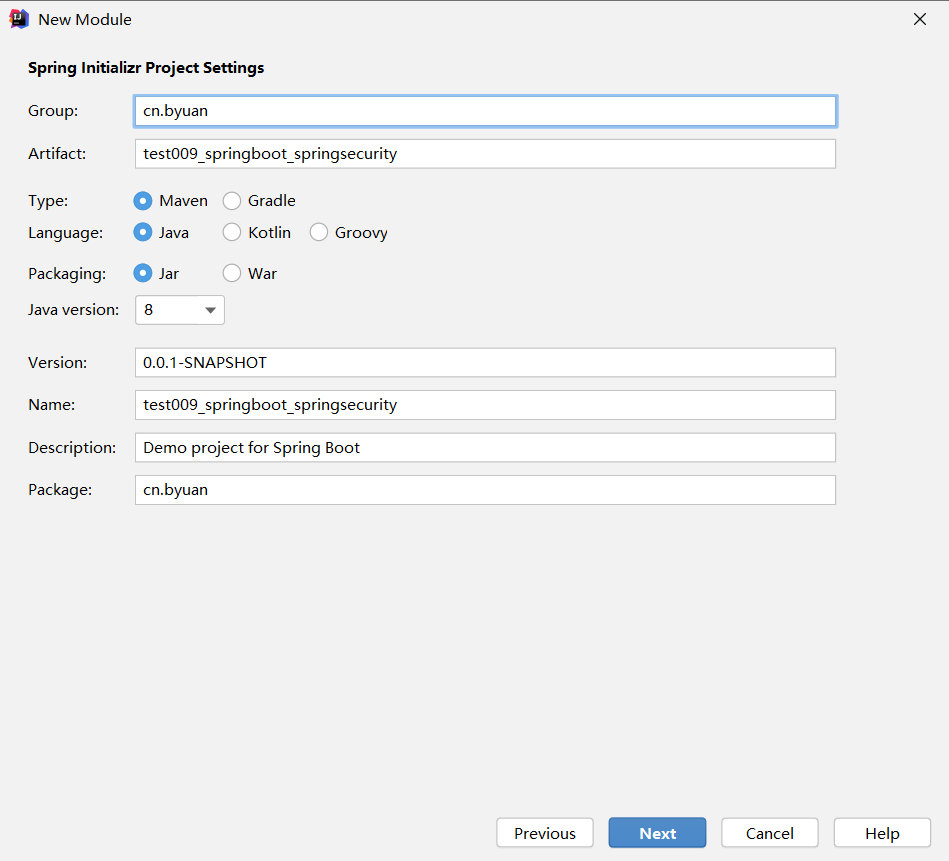Viewport: 949px width, 861px height.
Task: Focus the Artifact input field
Action: pos(485,154)
